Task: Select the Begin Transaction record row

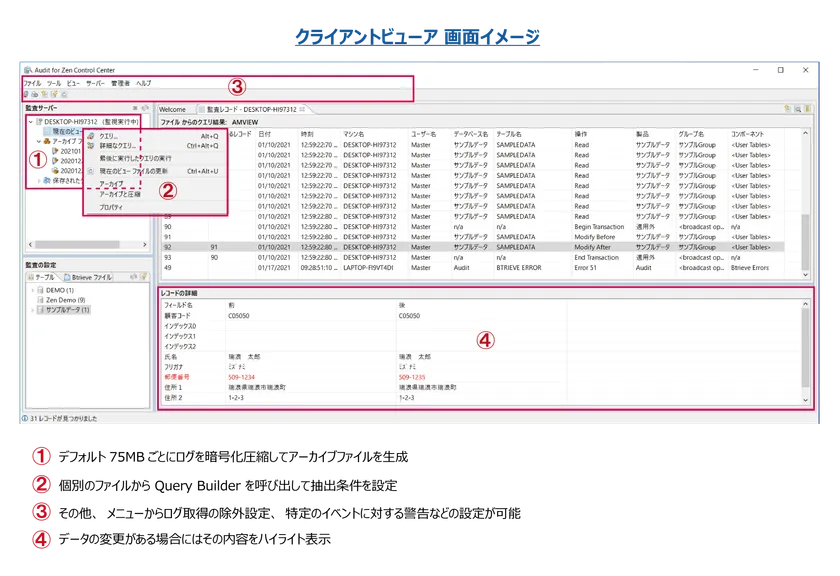Action: click(473, 227)
